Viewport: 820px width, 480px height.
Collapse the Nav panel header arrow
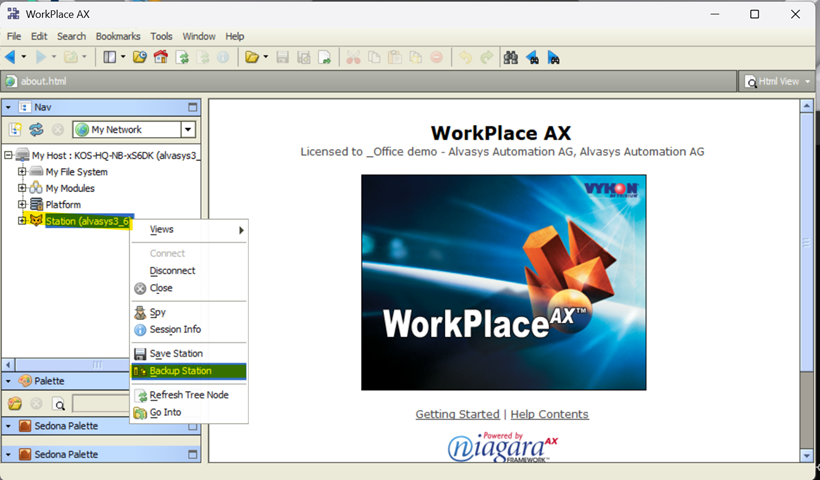click(x=8, y=107)
